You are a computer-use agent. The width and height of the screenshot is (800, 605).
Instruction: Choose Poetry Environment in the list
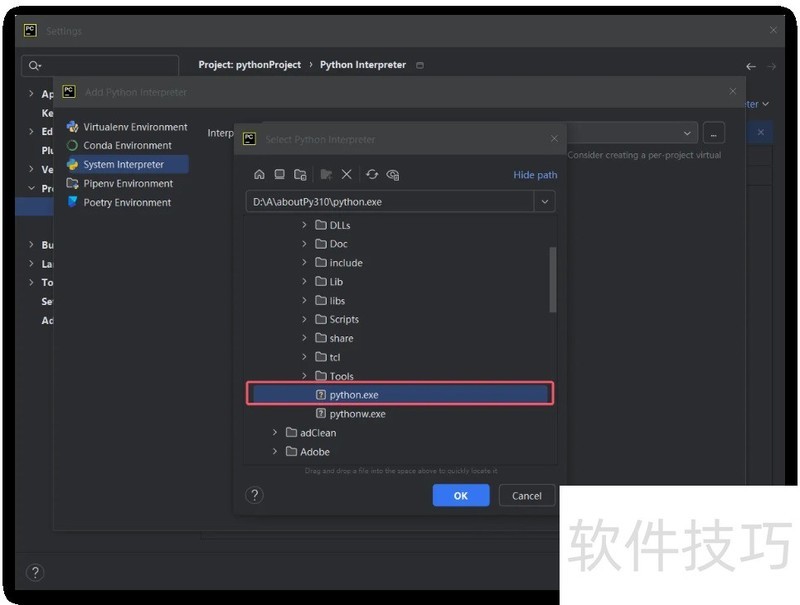[127, 202]
